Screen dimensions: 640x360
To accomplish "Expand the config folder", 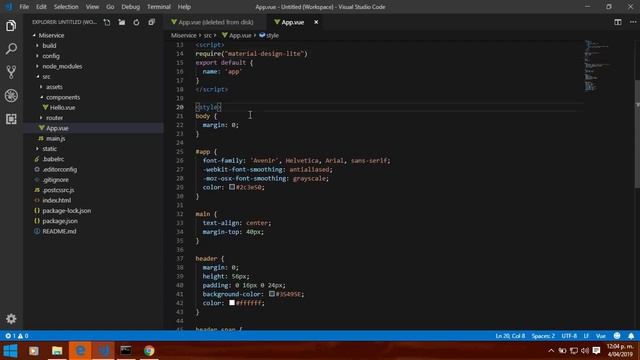I will 38,56.
